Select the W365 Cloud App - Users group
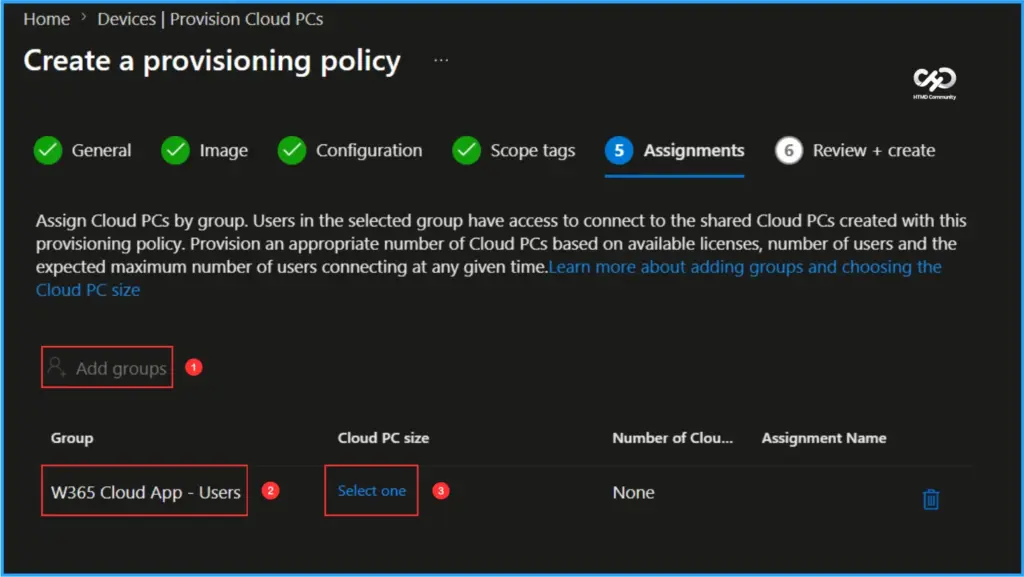This screenshot has width=1024, height=577. pyautogui.click(x=145, y=492)
